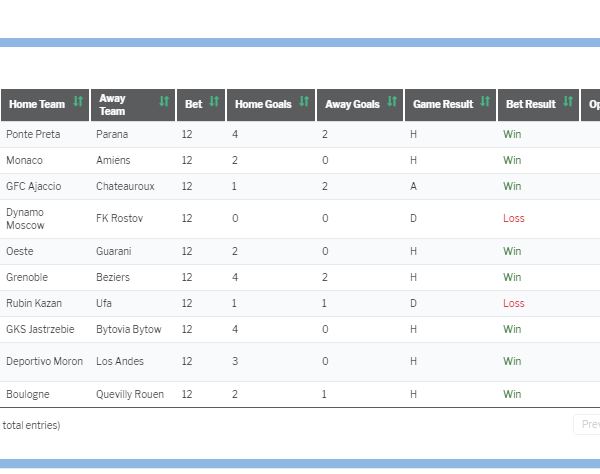
Task: Select the Dynamo Moscow cell
Action: coord(25,218)
